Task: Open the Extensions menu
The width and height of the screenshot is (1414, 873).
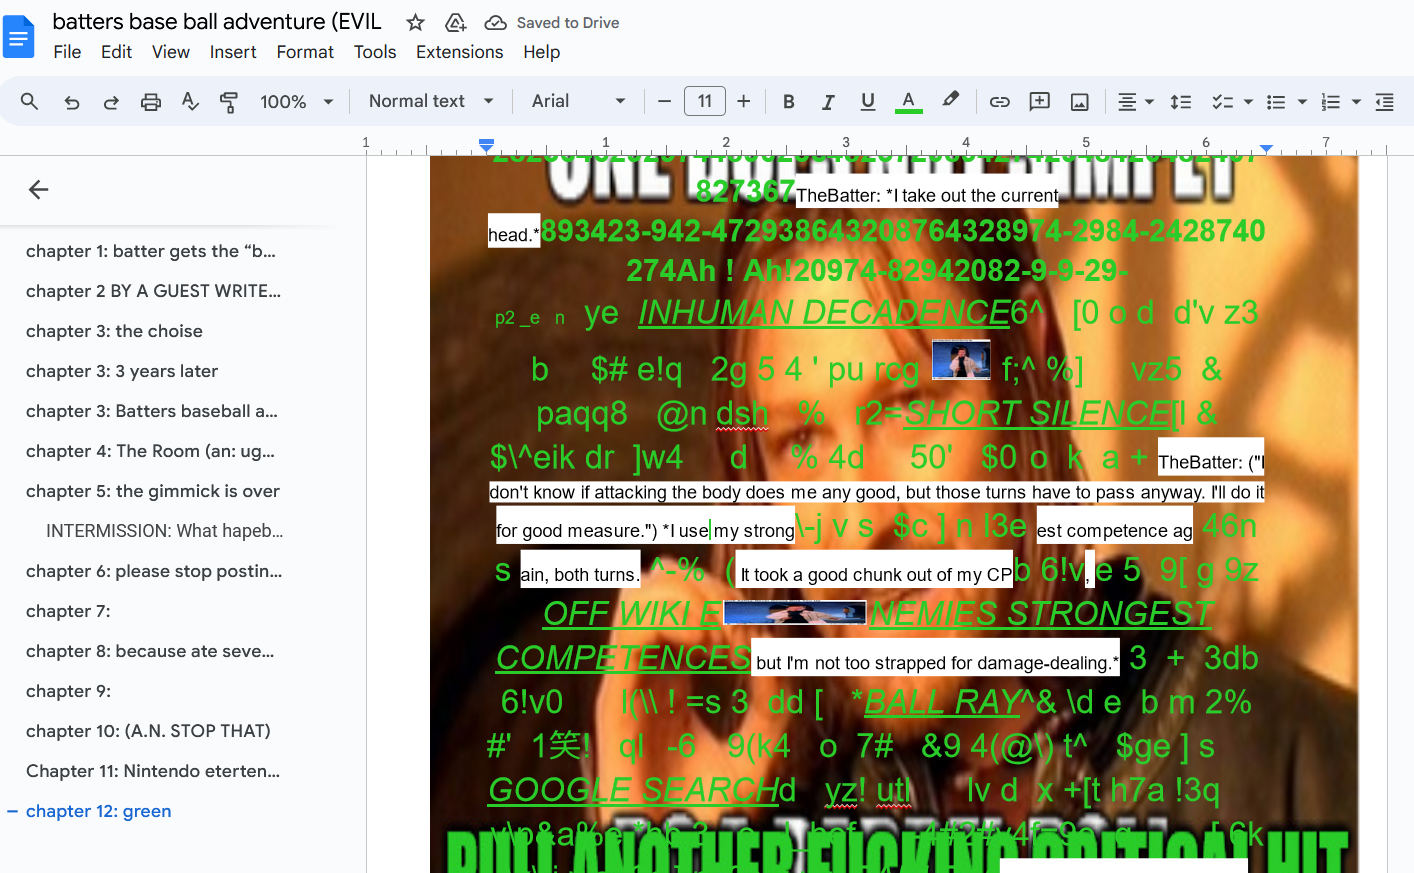Action: coord(459,52)
